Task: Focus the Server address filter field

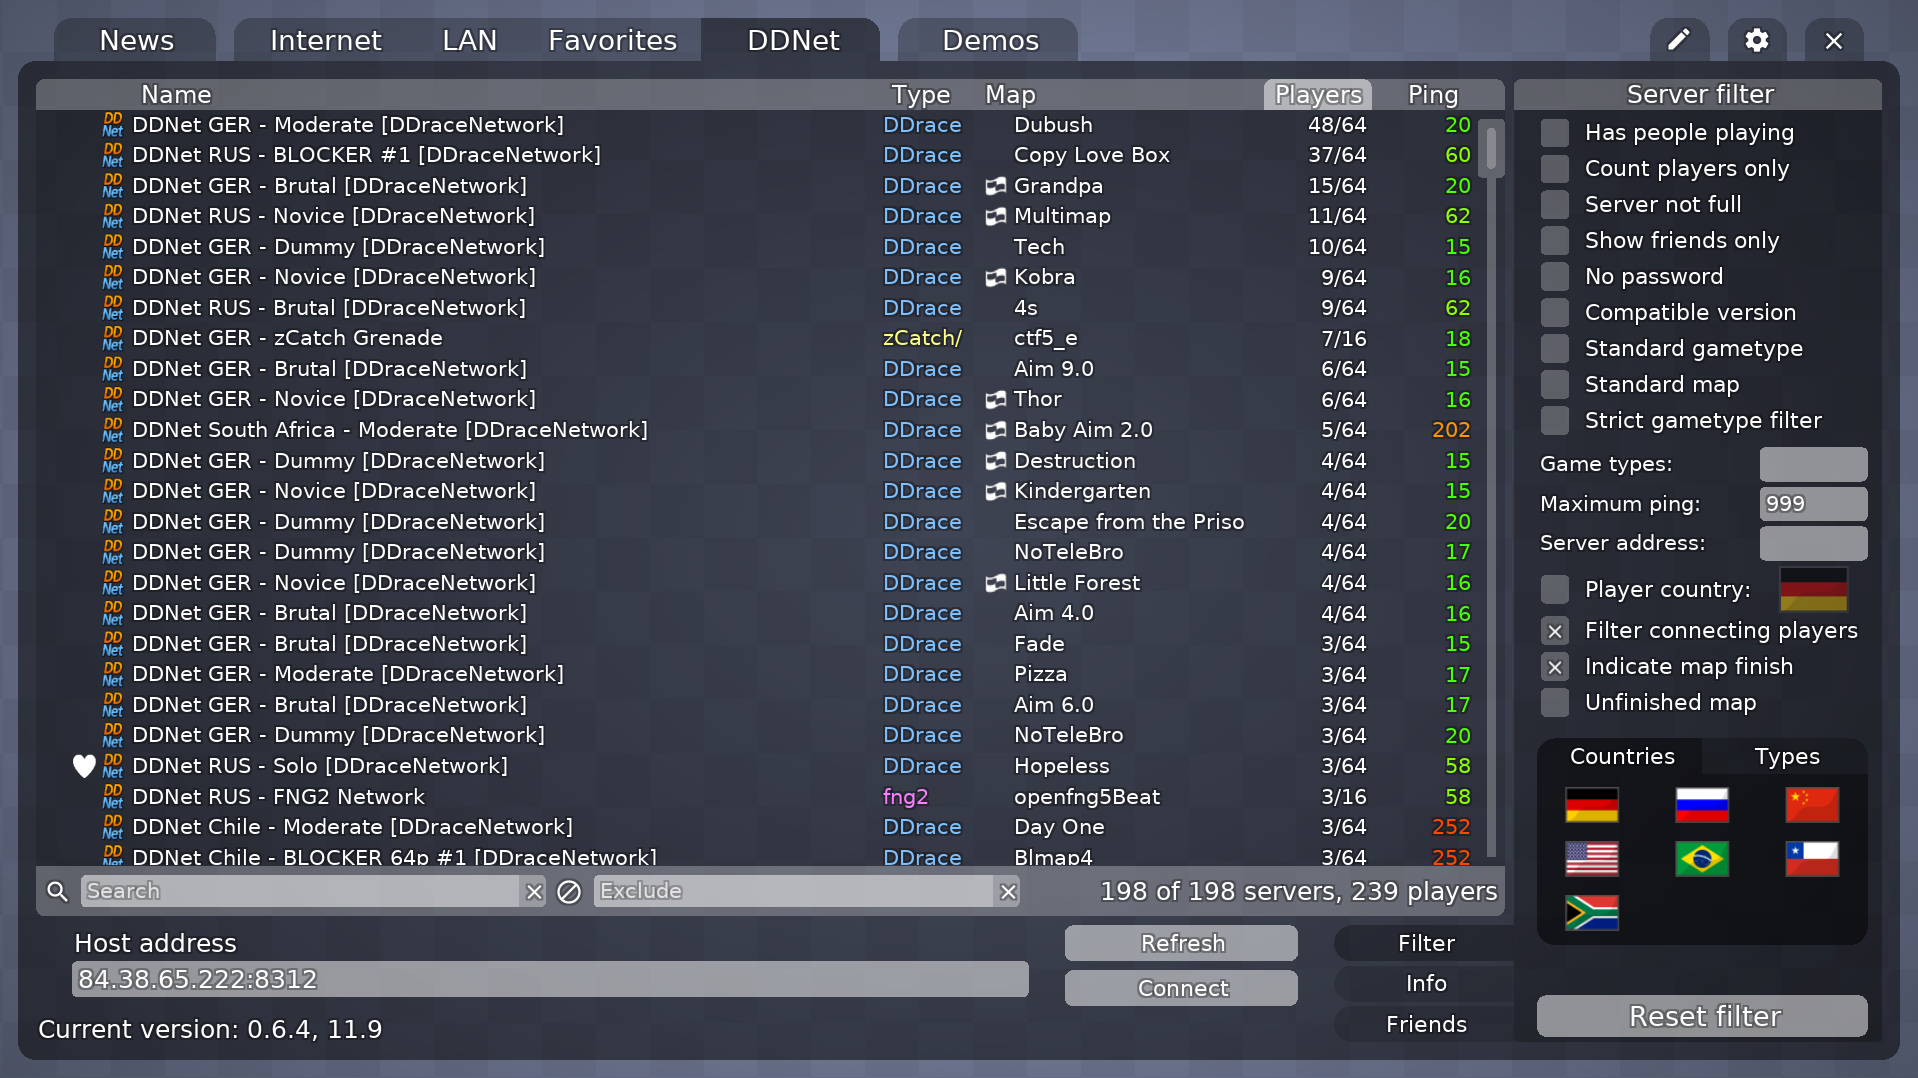Action: pos(1813,543)
